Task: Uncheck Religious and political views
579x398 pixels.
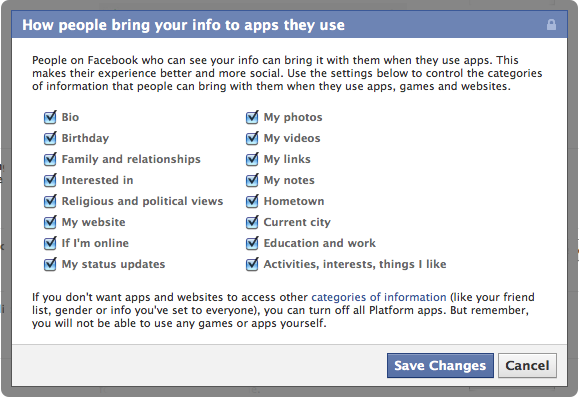Action: (x=50, y=202)
